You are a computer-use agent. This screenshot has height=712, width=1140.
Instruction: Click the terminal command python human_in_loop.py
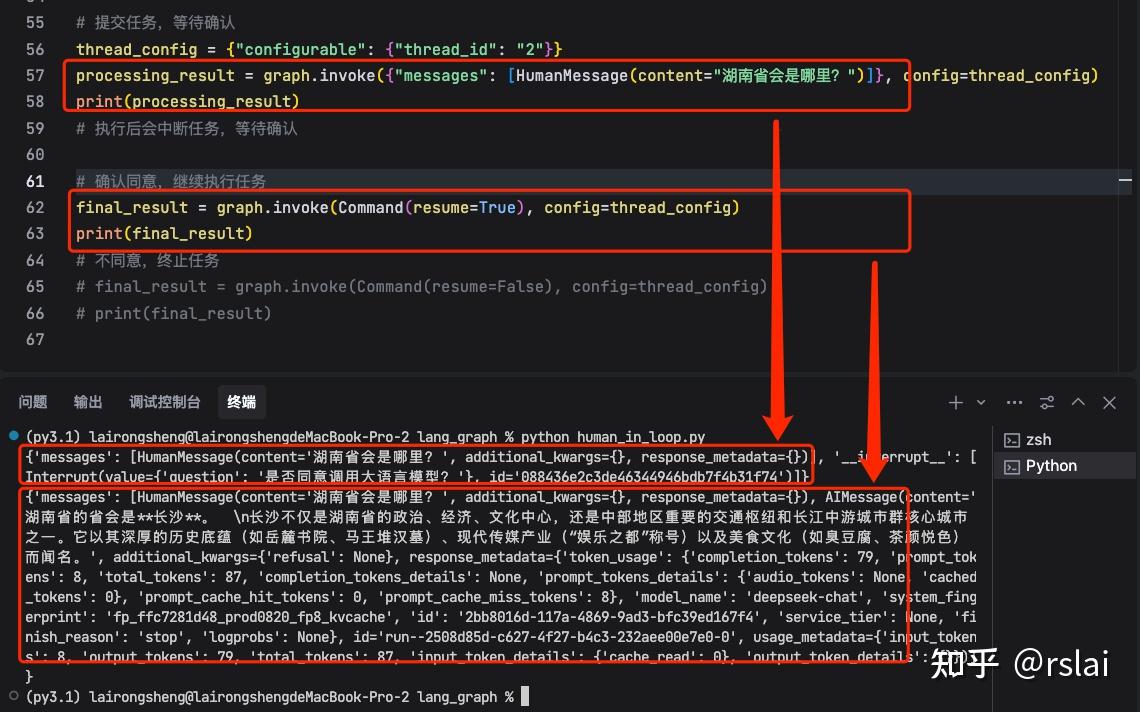613,437
